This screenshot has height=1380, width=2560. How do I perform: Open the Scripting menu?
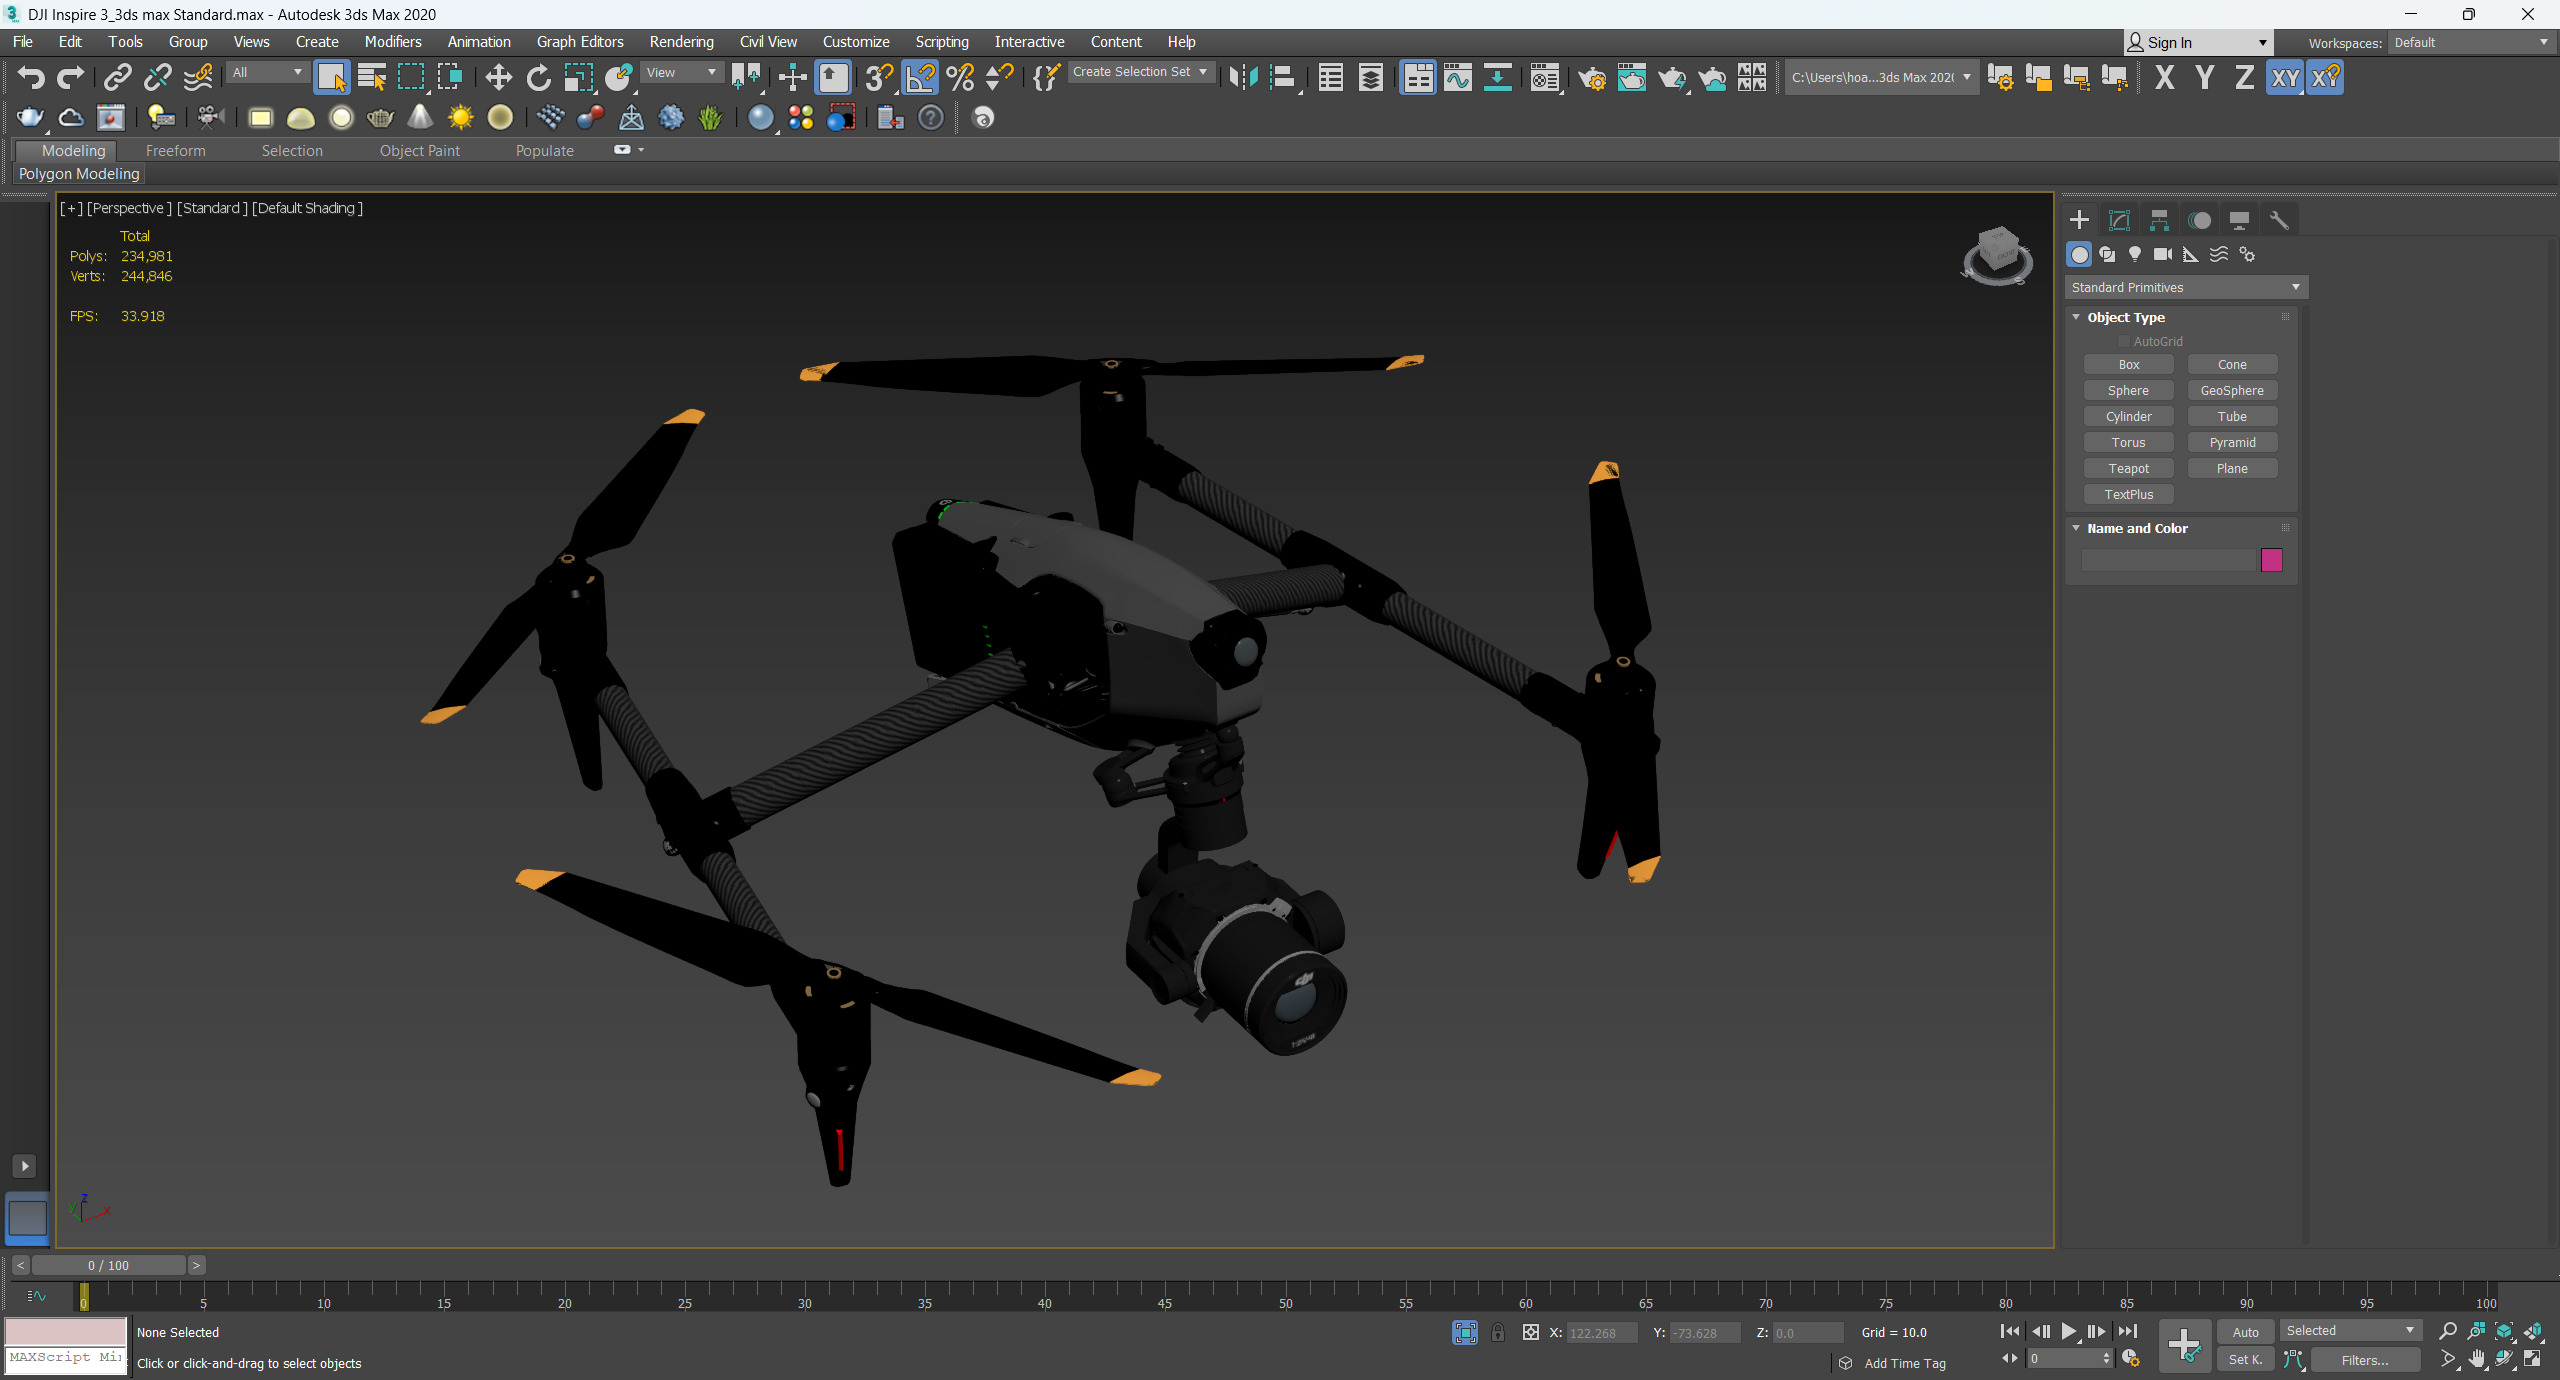(x=941, y=42)
